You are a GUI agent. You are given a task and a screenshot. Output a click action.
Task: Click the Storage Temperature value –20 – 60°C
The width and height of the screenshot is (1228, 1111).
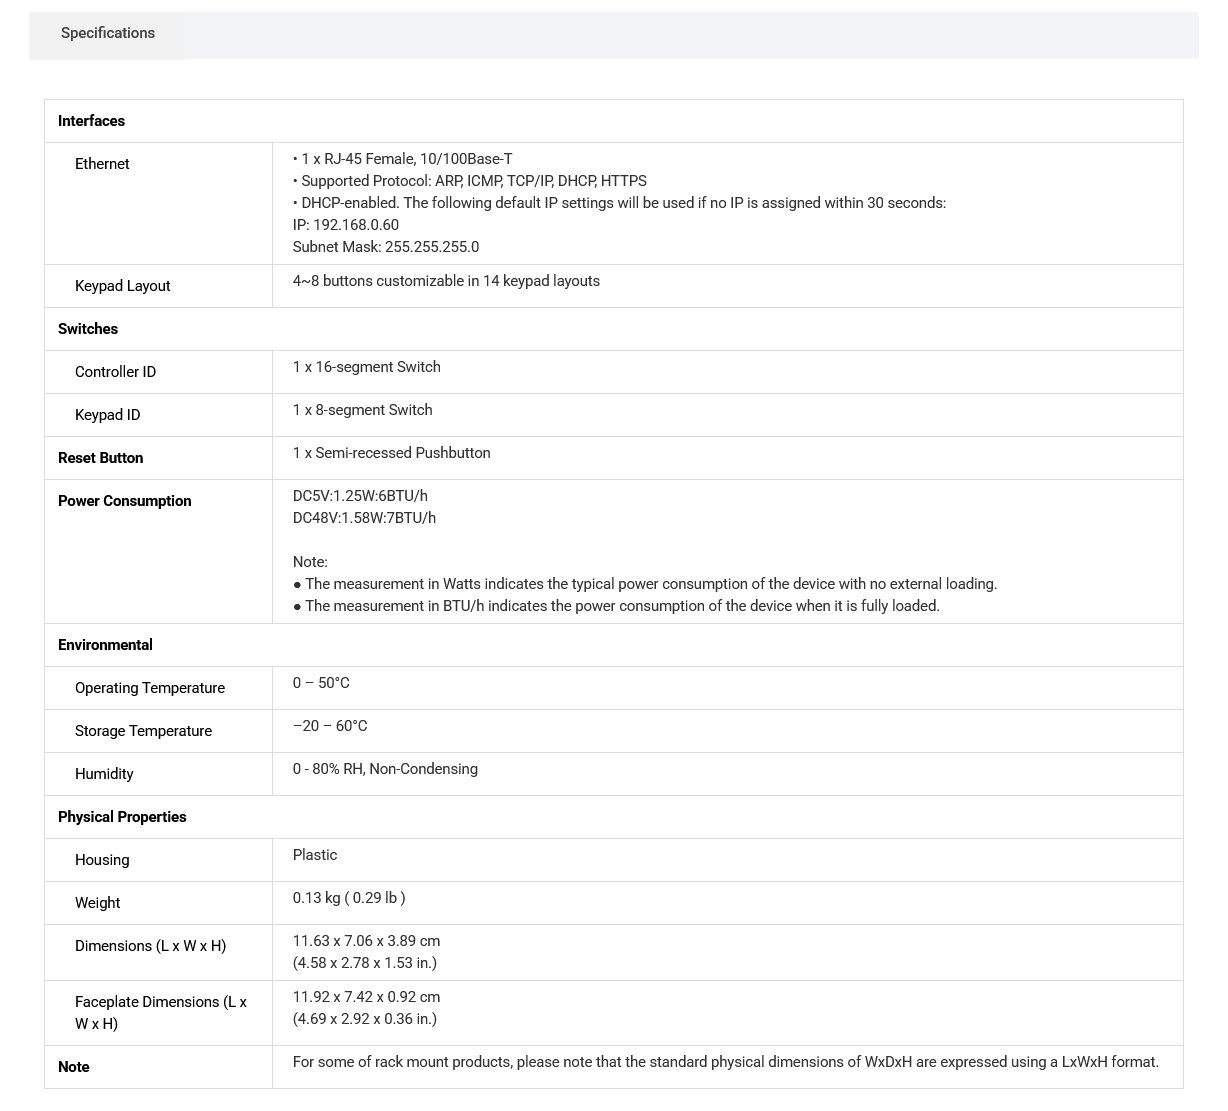pyautogui.click(x=330, y=726)
